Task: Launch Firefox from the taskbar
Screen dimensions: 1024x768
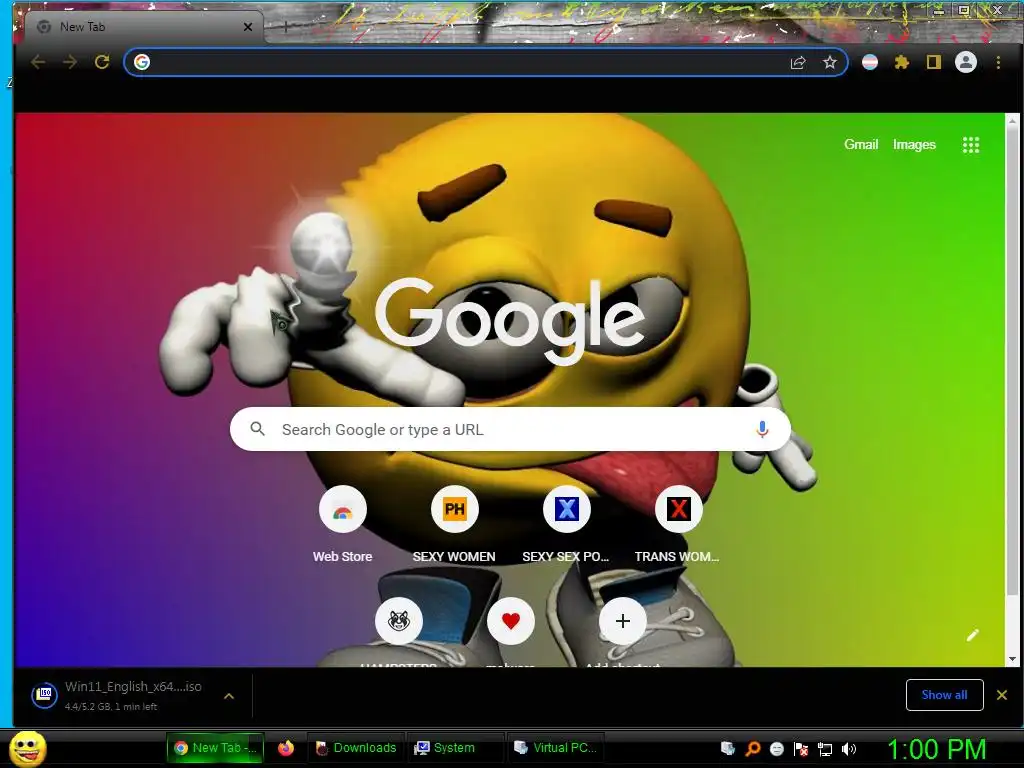Action: pyautogui.click(x=286, y=748)
